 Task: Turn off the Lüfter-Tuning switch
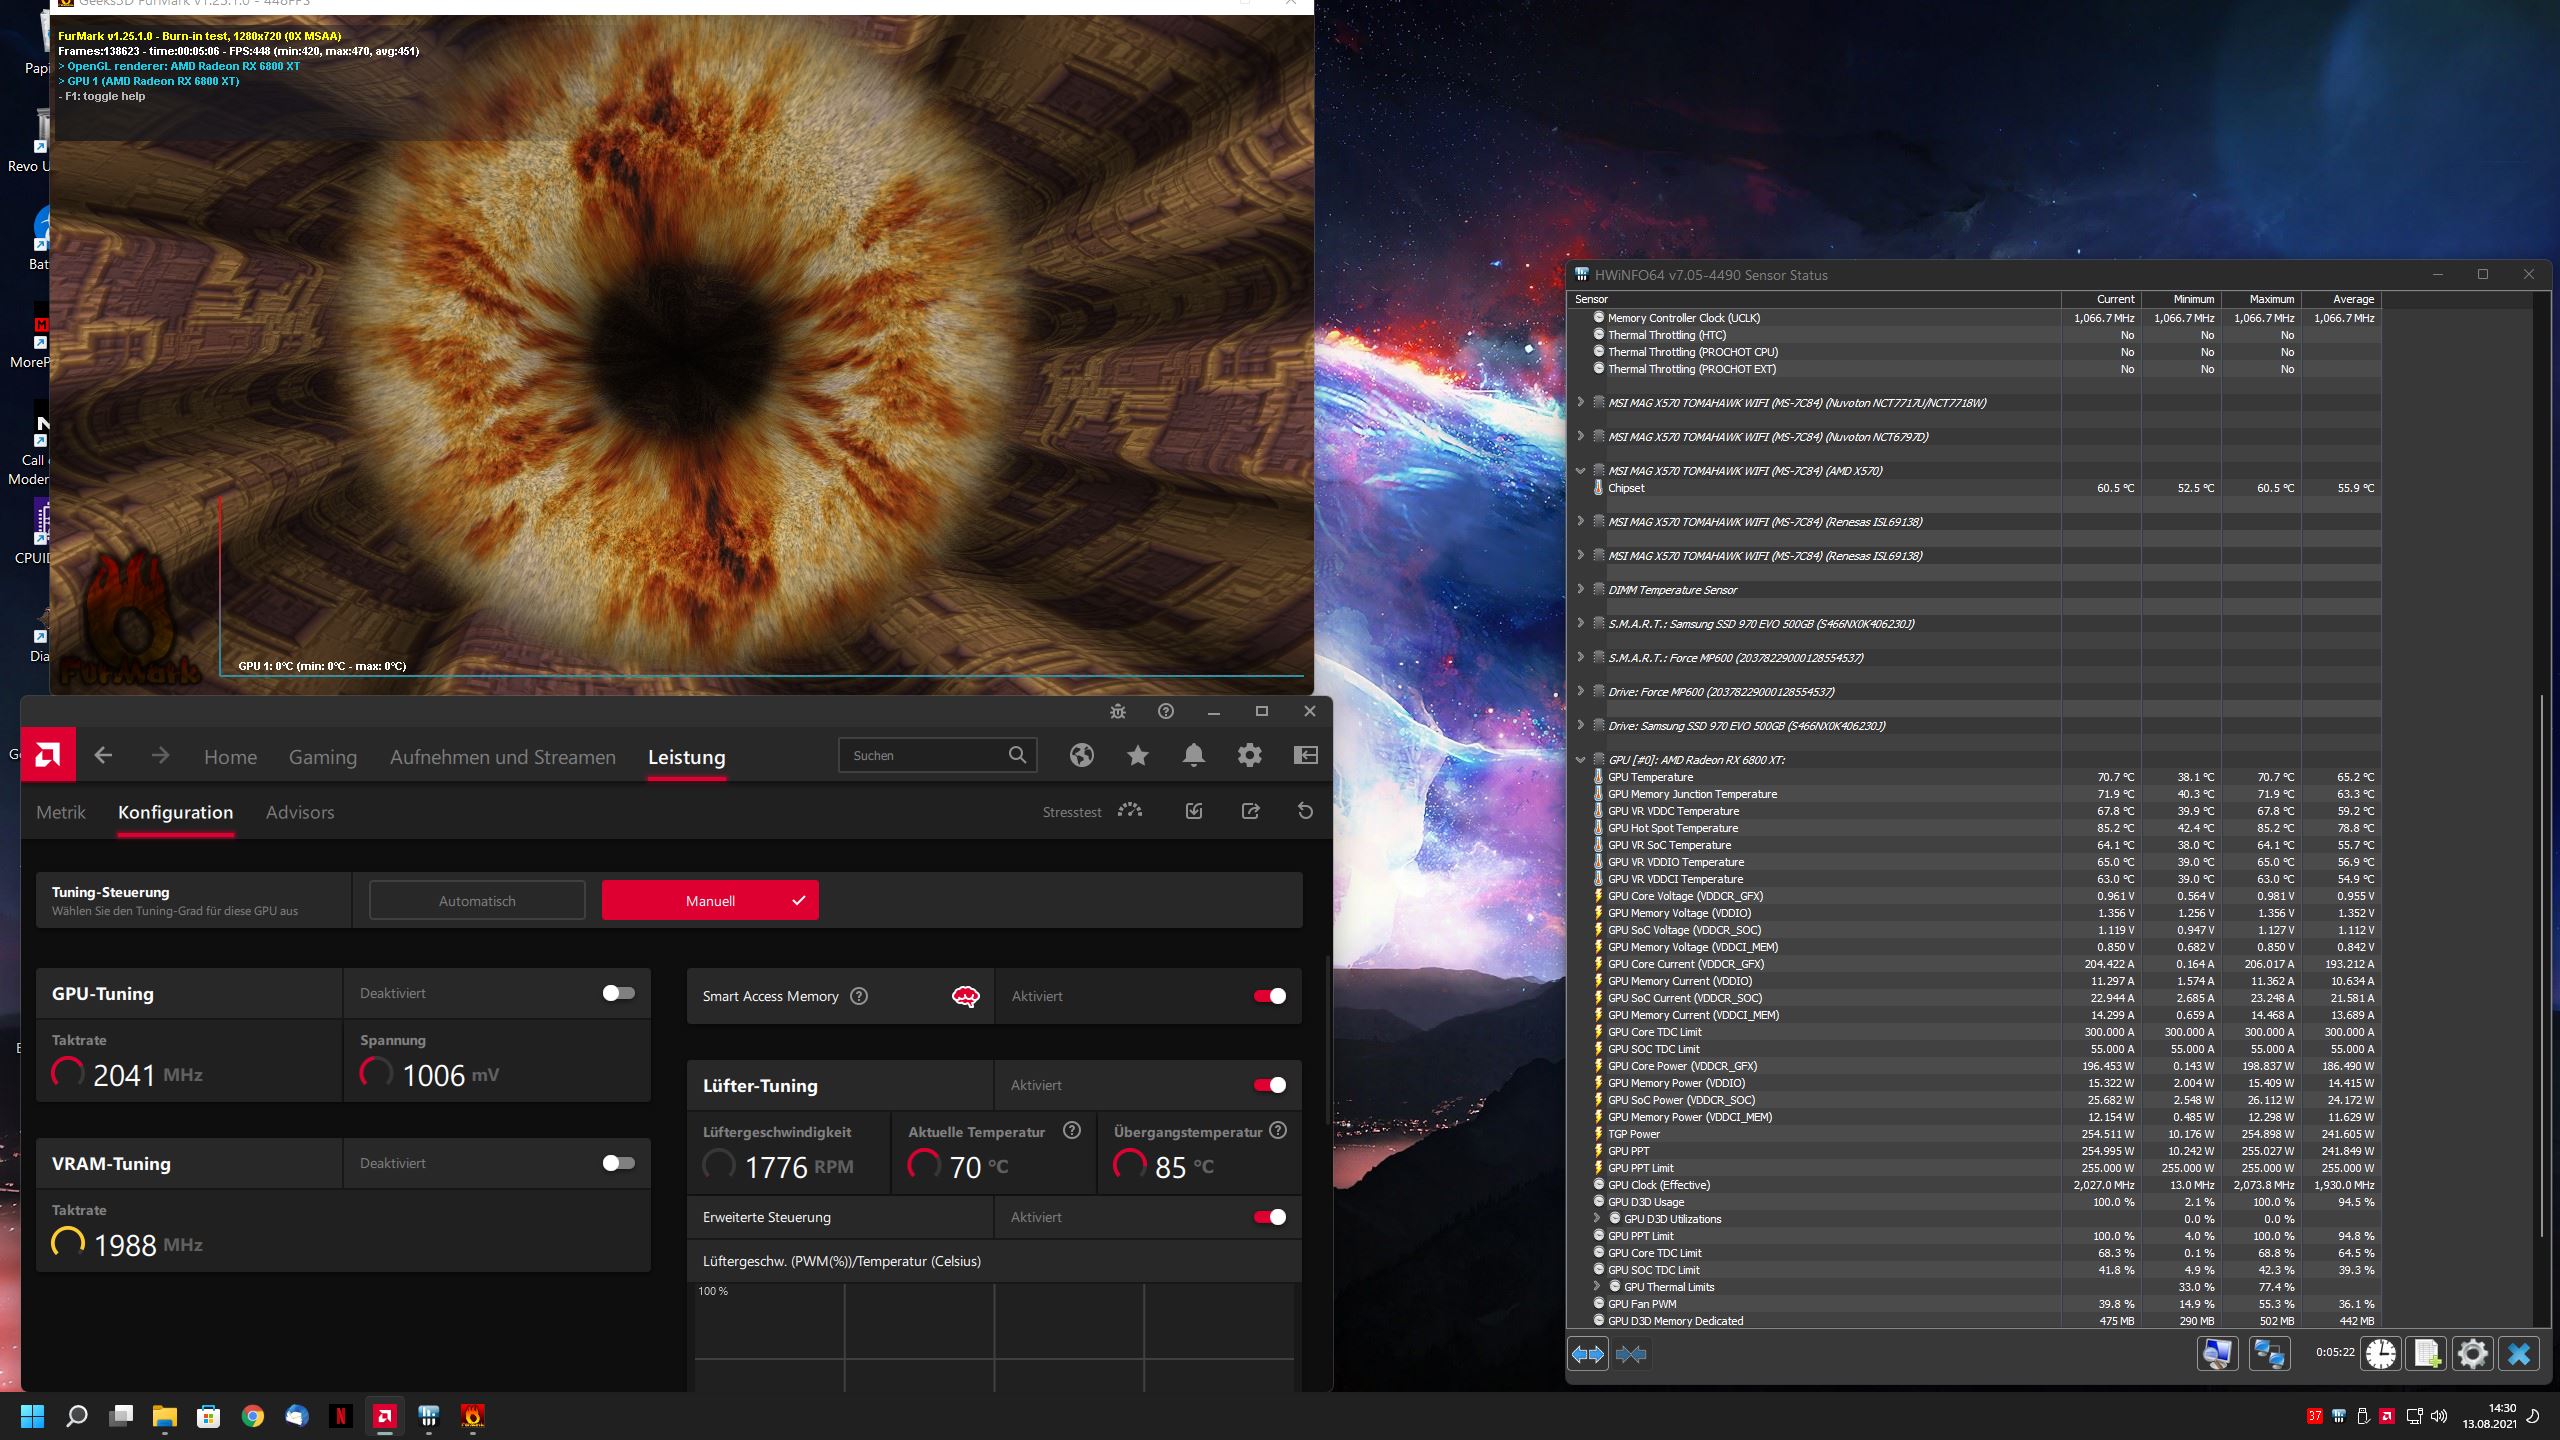[1269, 1085]
